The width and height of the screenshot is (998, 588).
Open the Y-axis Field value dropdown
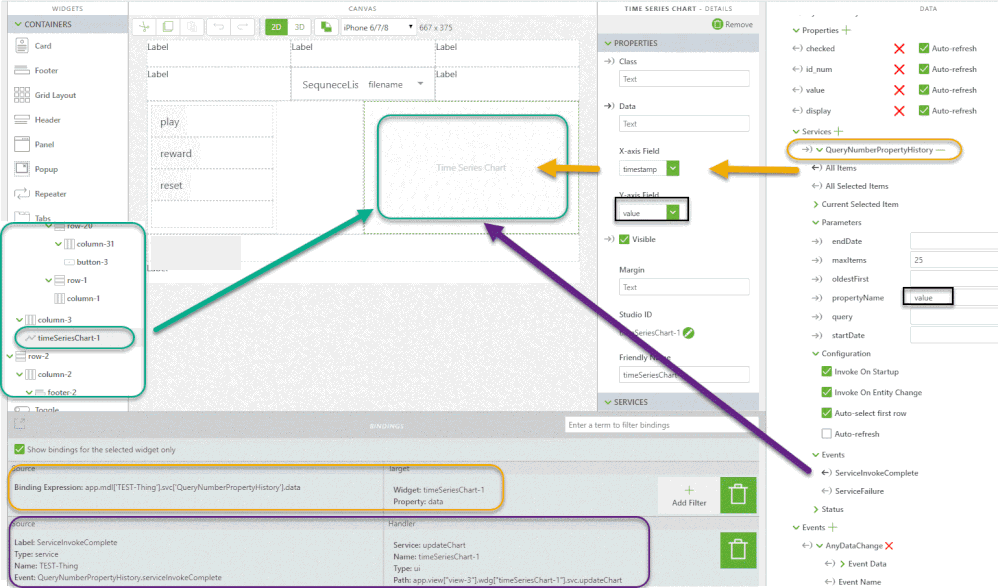673,212
